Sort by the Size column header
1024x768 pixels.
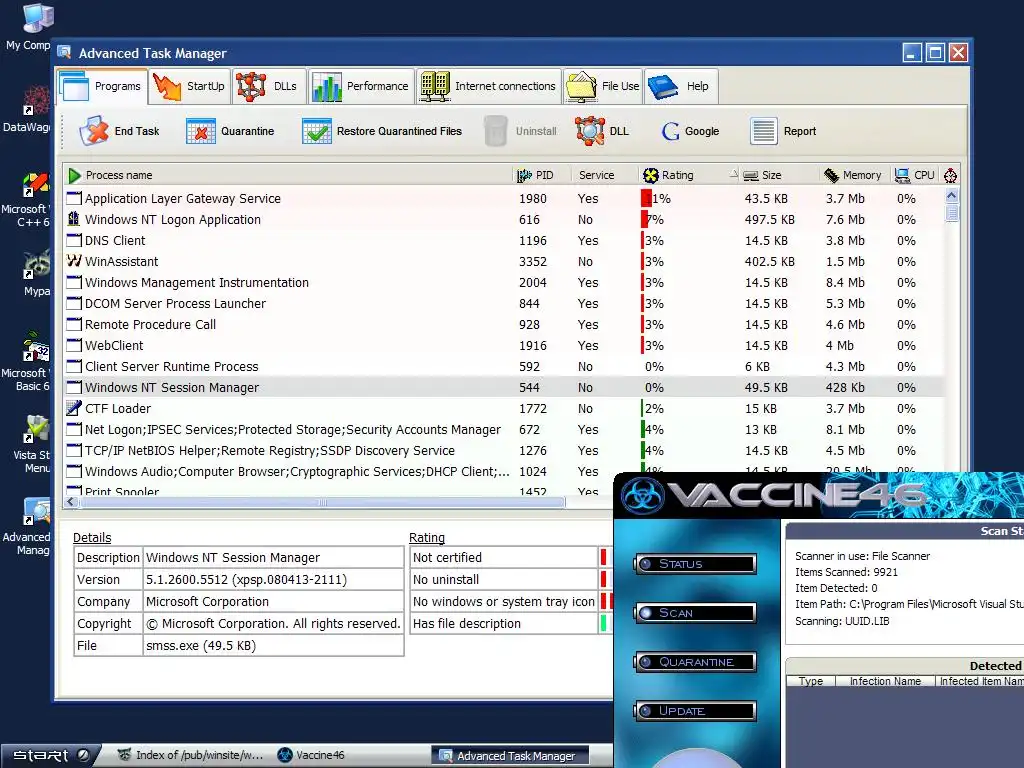780,175
